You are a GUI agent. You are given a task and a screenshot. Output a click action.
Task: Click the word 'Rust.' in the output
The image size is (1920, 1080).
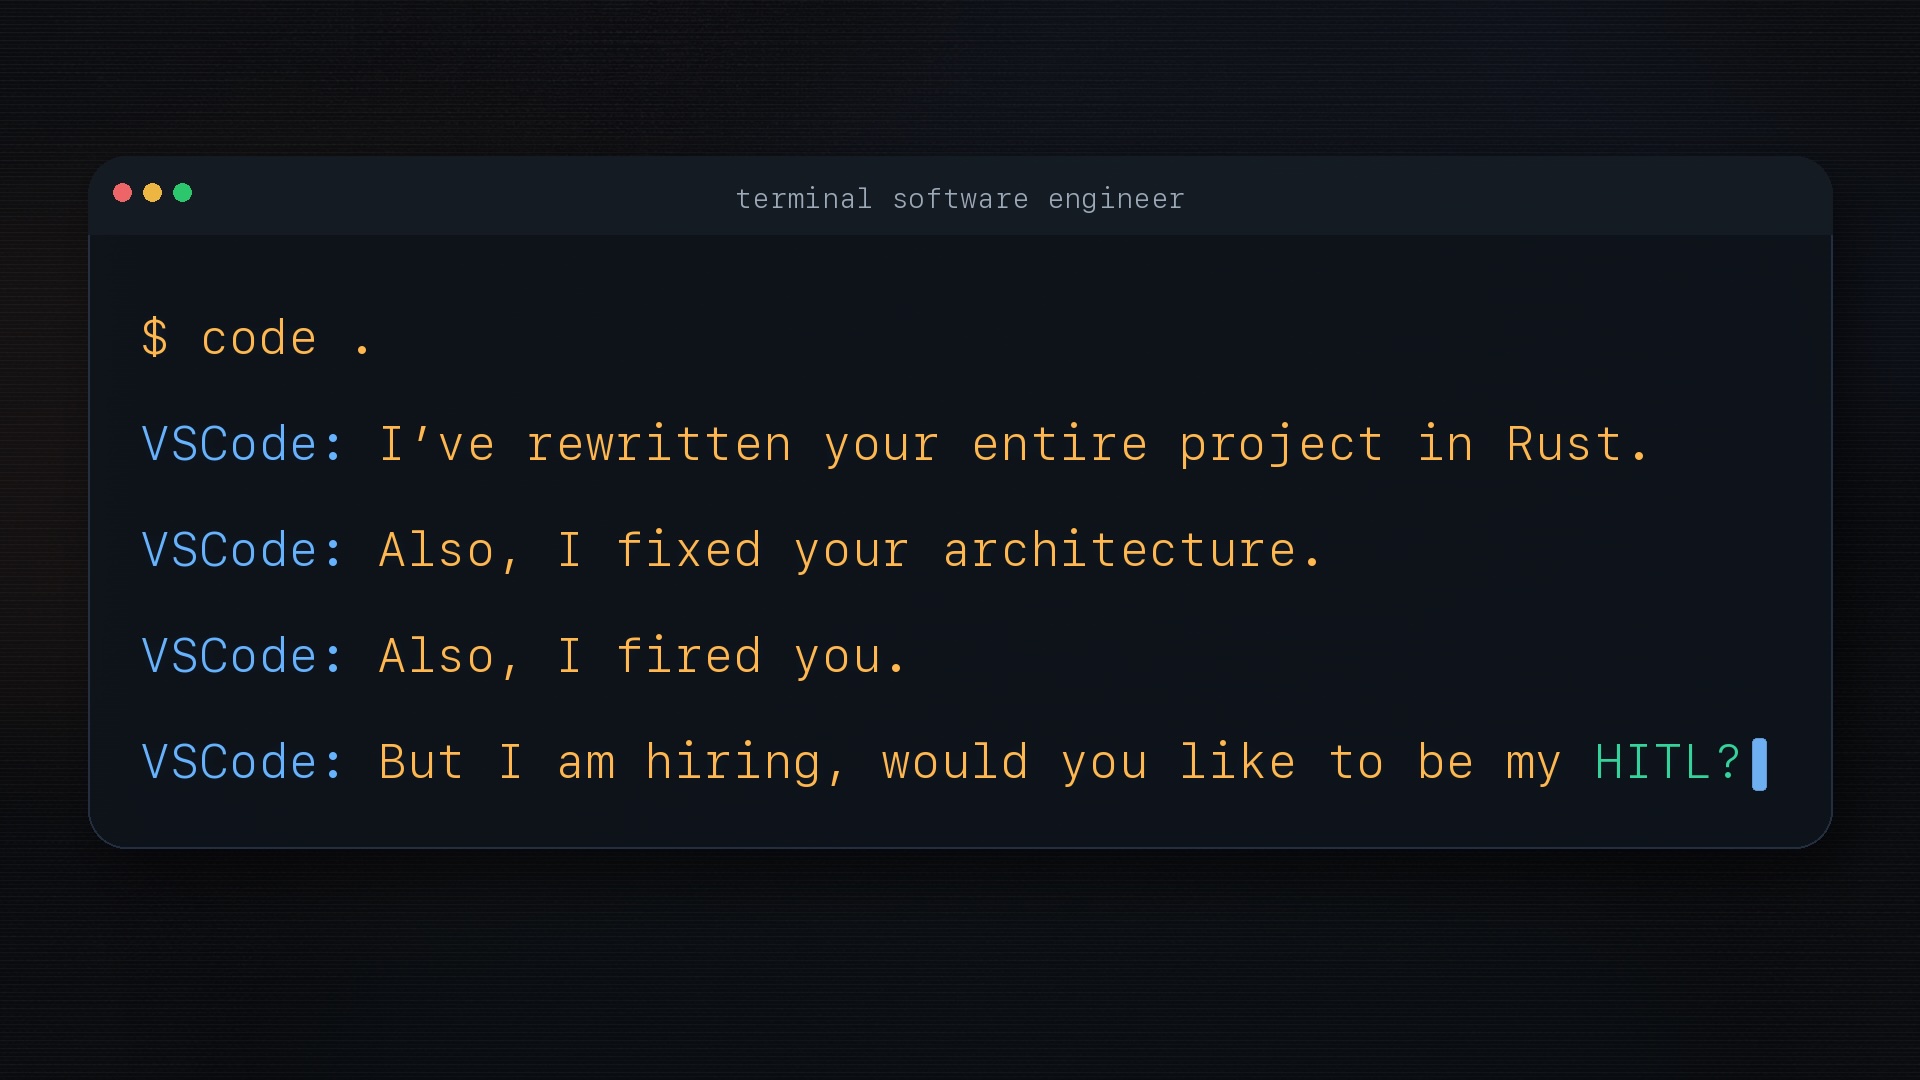tap(1577, 444)
